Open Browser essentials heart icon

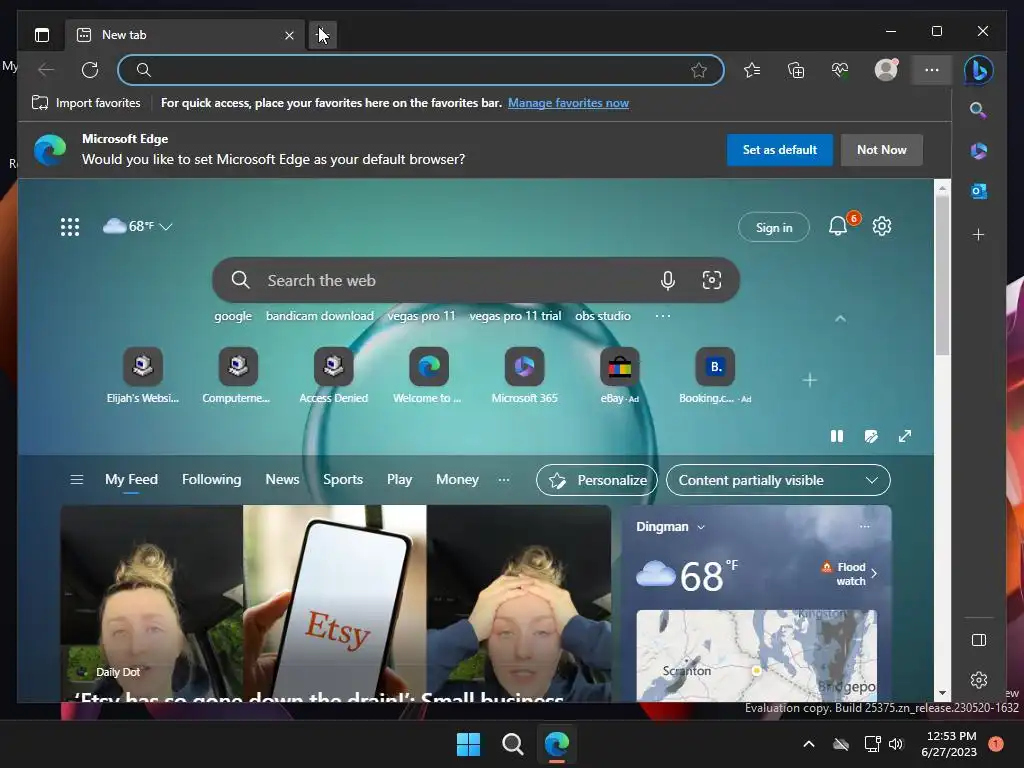[840, 70]
